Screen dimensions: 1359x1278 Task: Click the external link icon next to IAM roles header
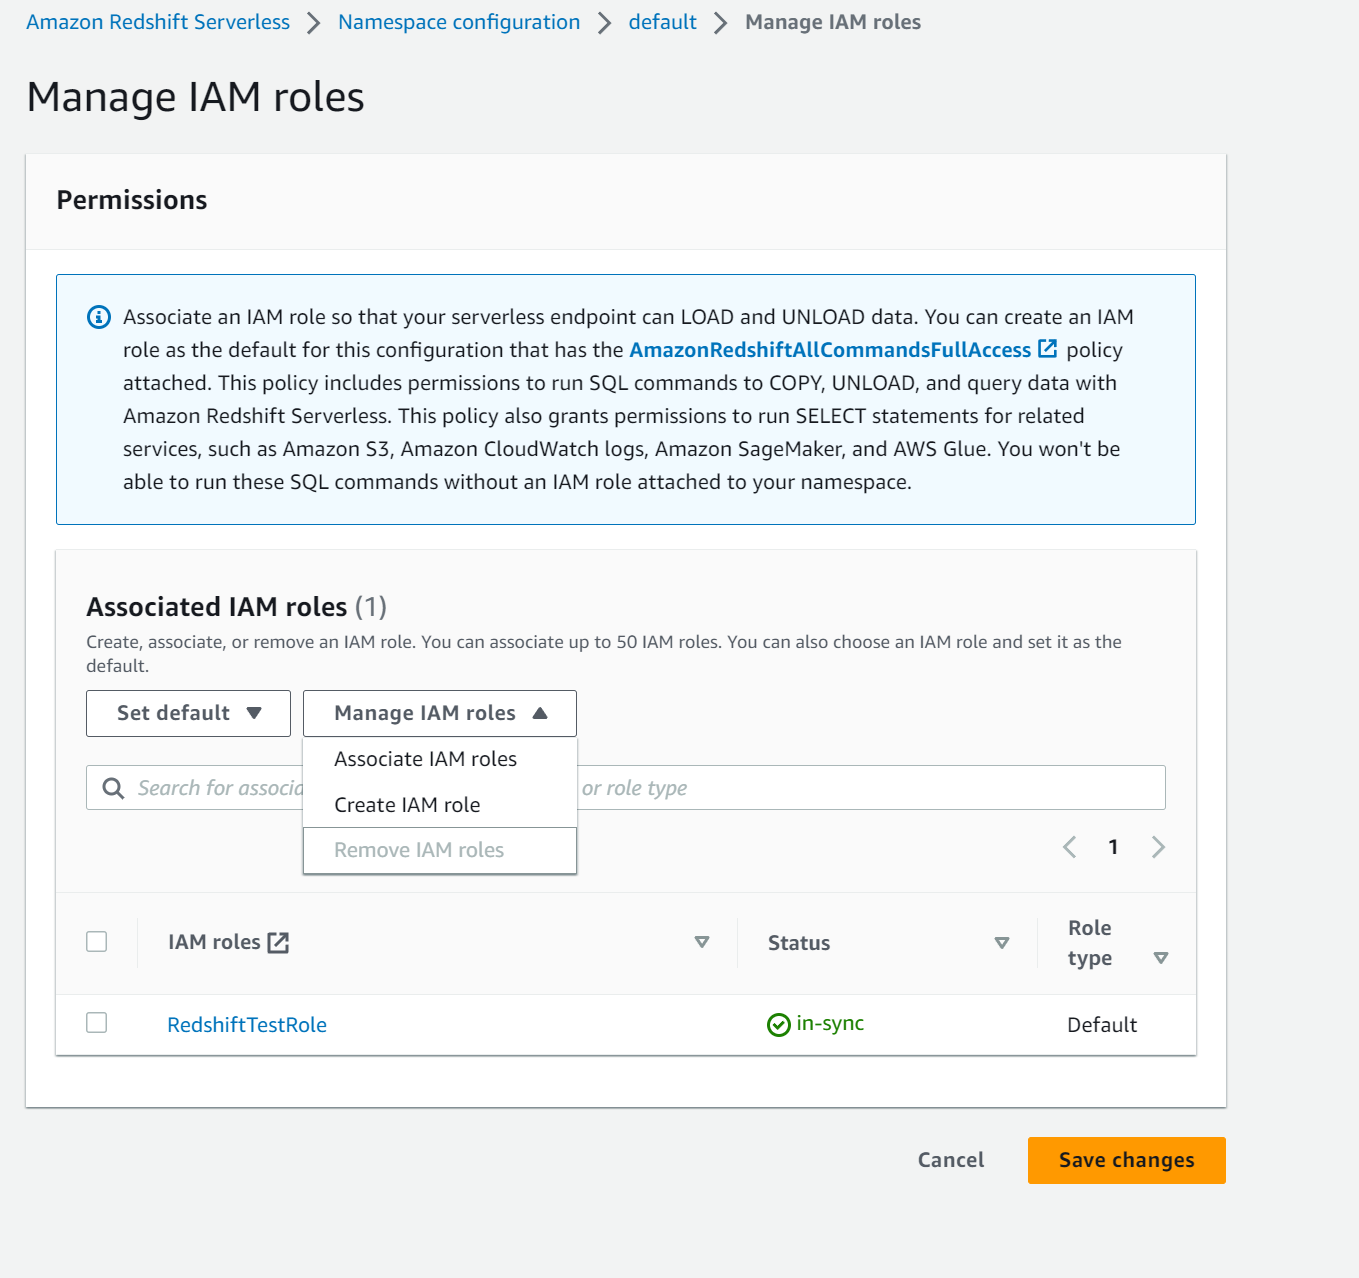(278, 942)
